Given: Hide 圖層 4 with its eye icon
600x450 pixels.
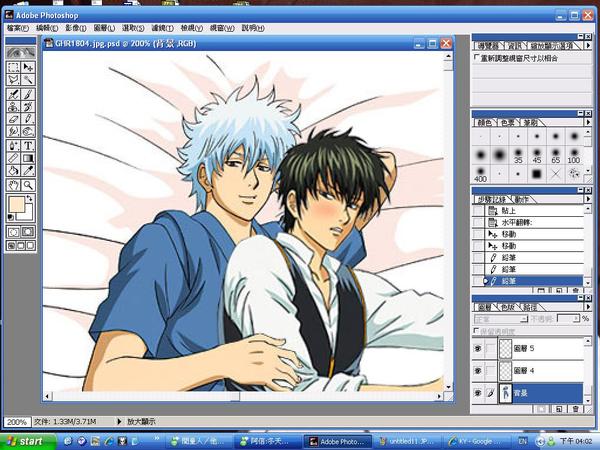Looking at the screenshot, I should pyautogui.click(x=478, y=371).
